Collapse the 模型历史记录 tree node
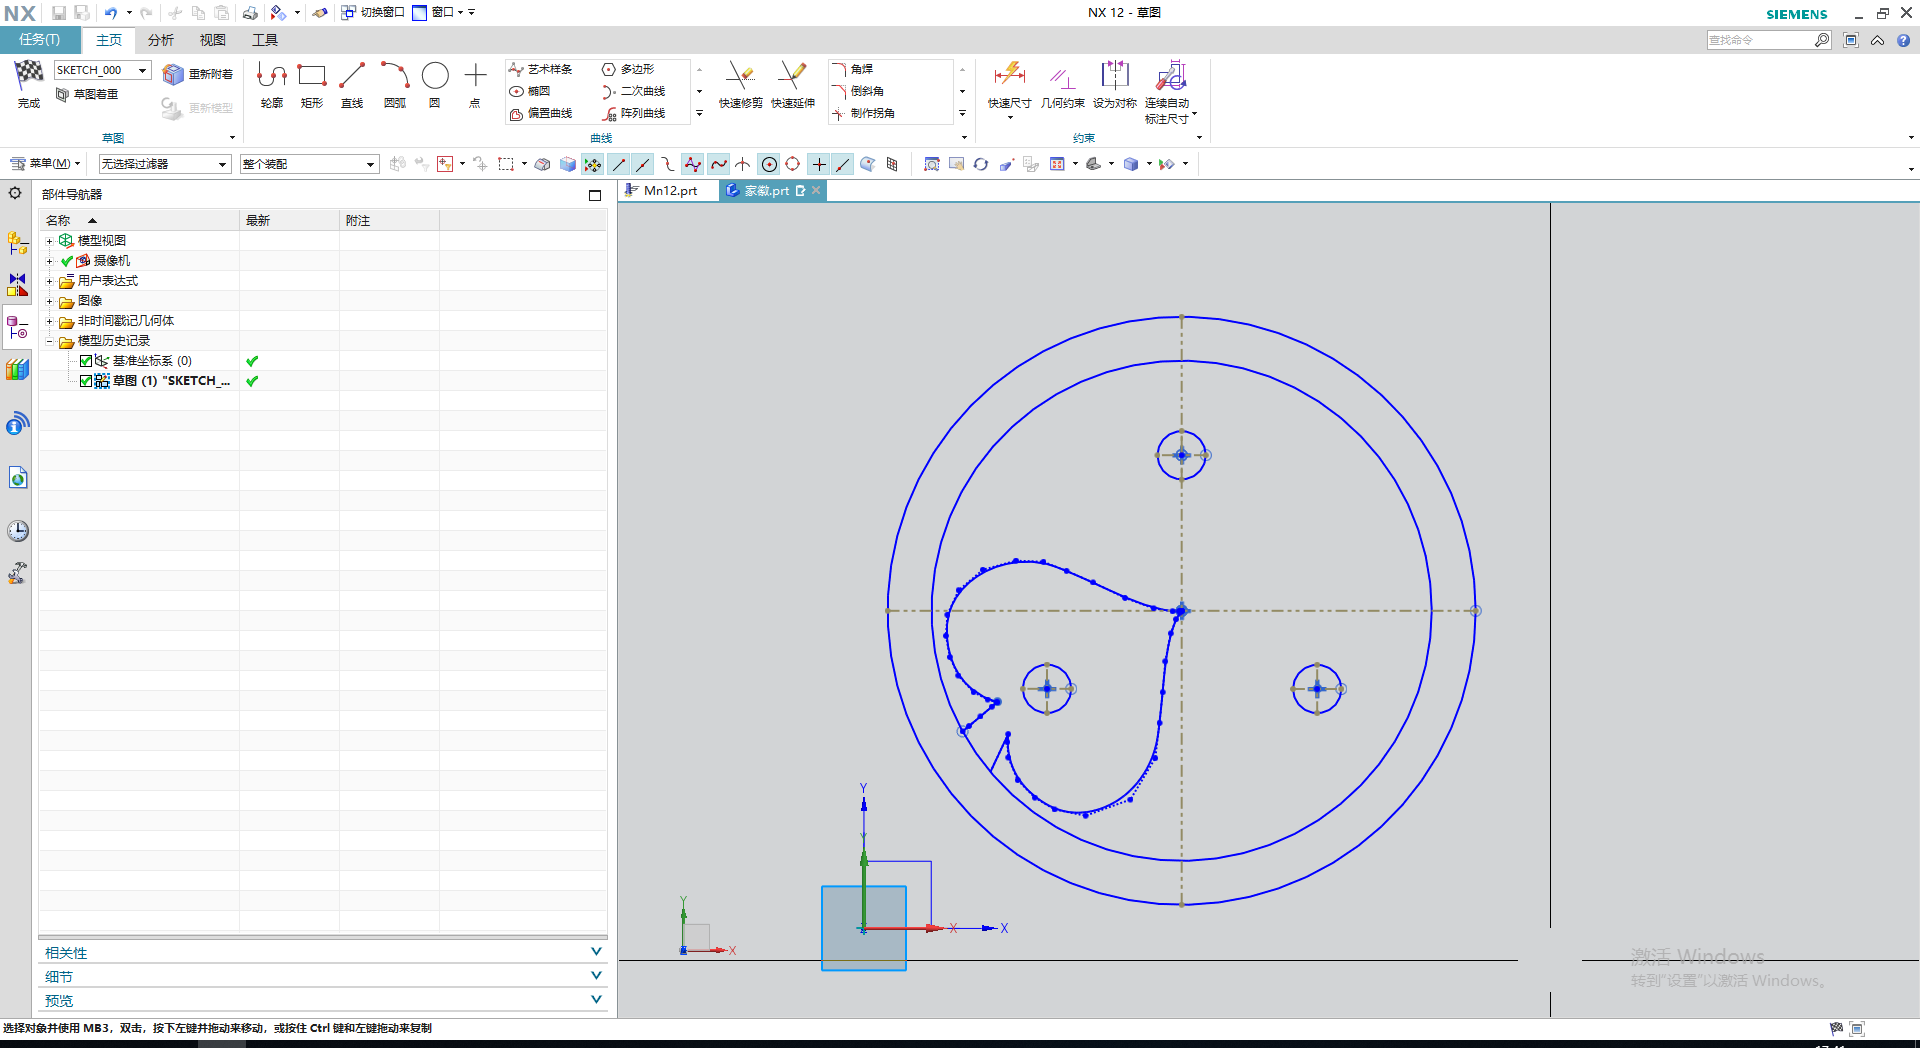 [49, 341]
